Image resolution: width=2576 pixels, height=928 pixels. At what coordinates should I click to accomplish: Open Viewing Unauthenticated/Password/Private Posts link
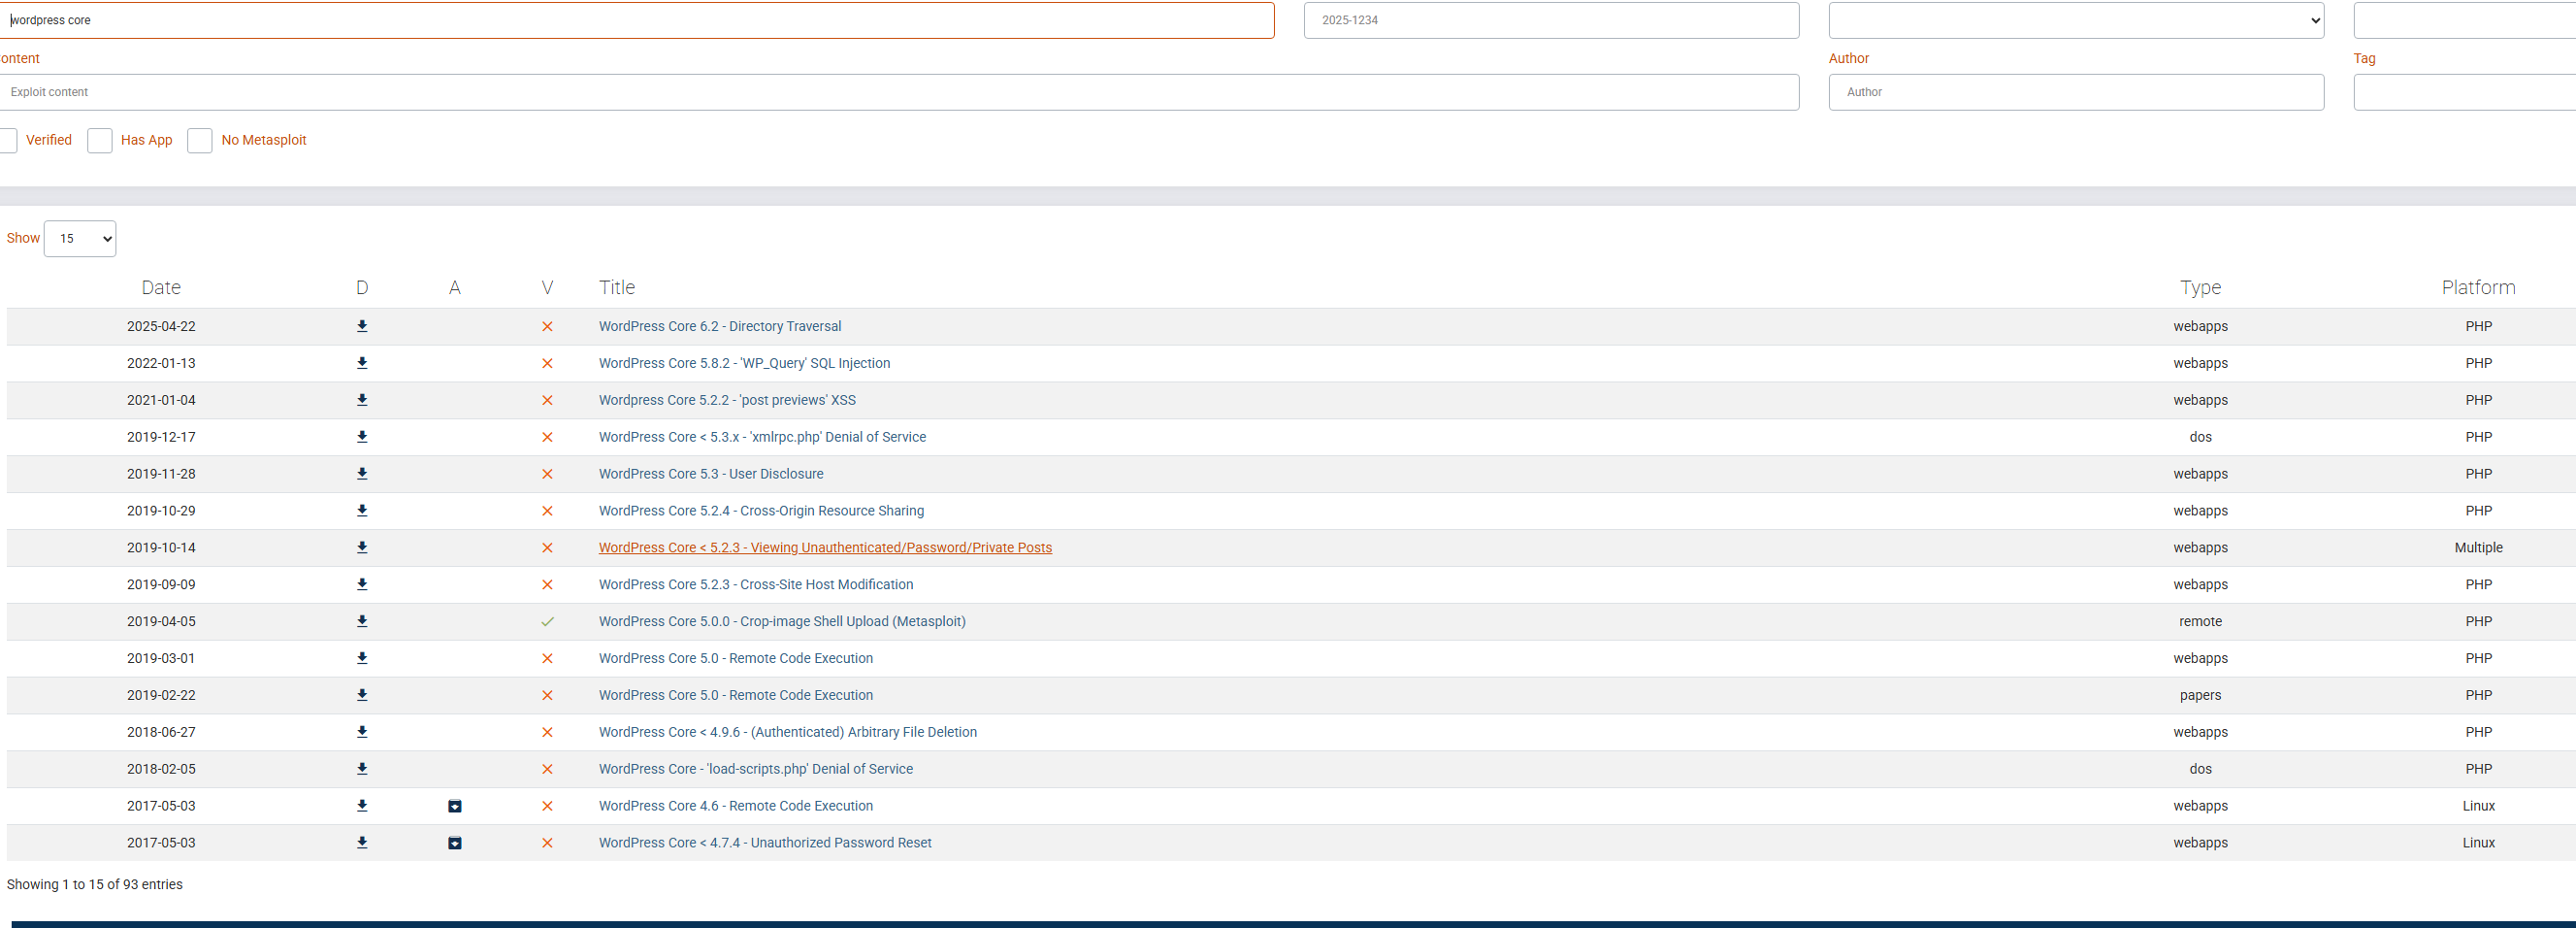[x=825, y=548]
